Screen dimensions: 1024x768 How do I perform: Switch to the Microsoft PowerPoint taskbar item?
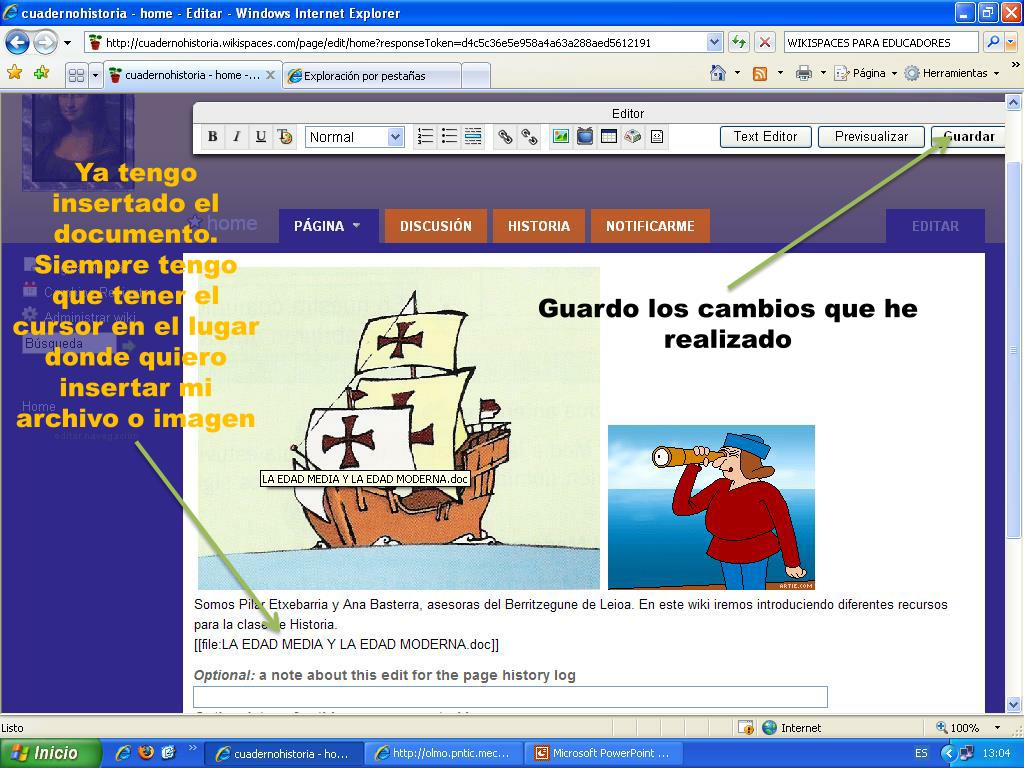coord(604,753)
